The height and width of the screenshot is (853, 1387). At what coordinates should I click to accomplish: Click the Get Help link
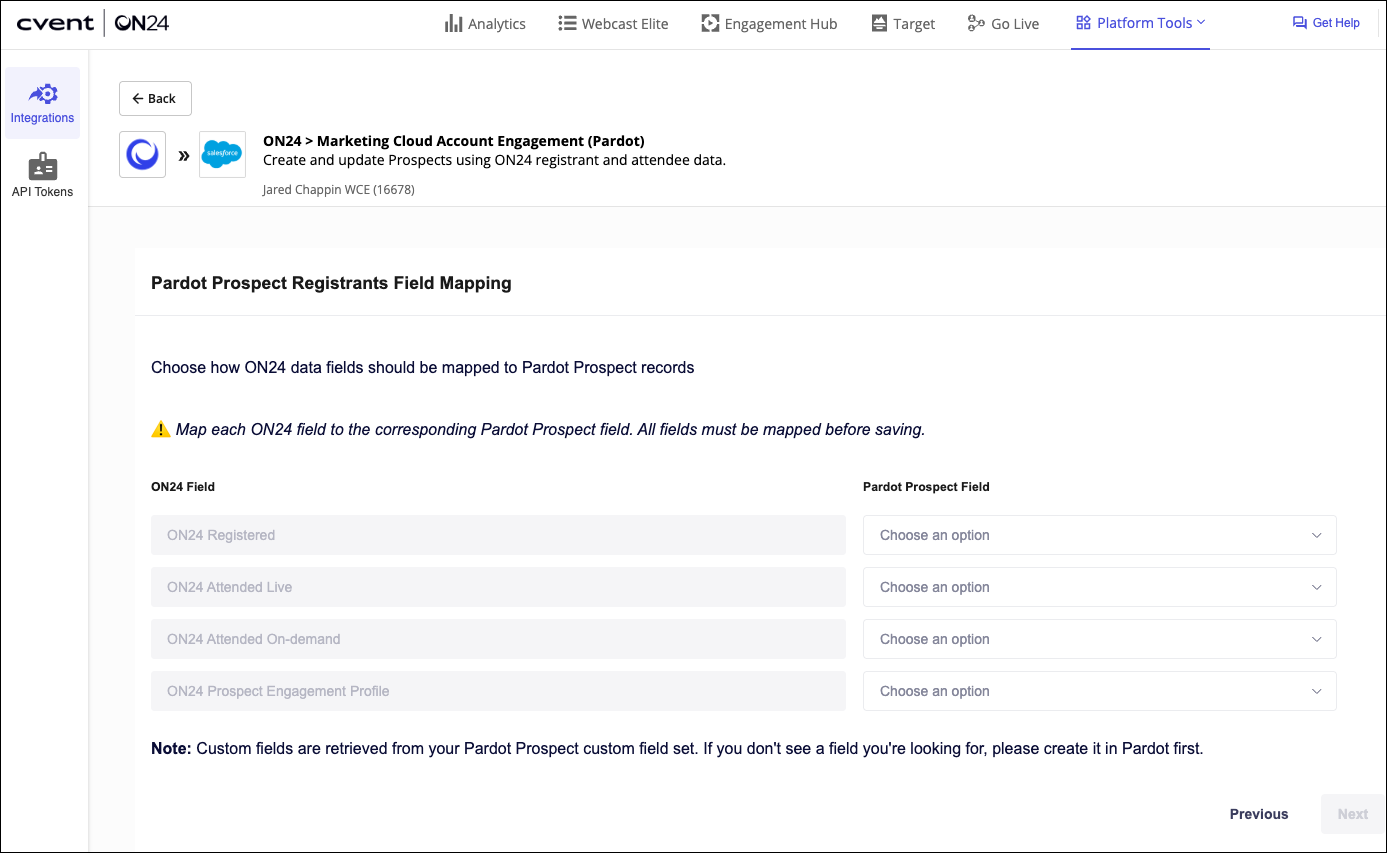tap(1326, 23)
